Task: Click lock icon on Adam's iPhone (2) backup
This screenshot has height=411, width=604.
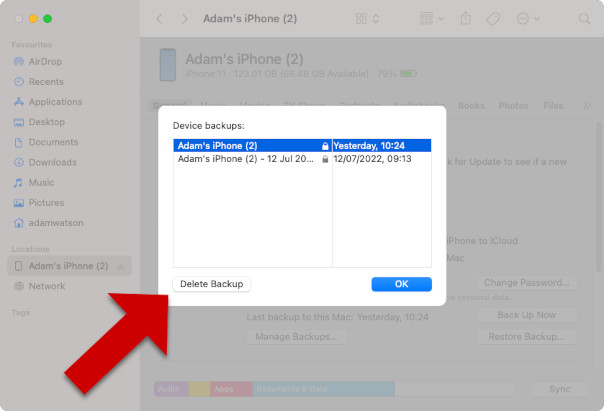Action: (x=325, y=146)
